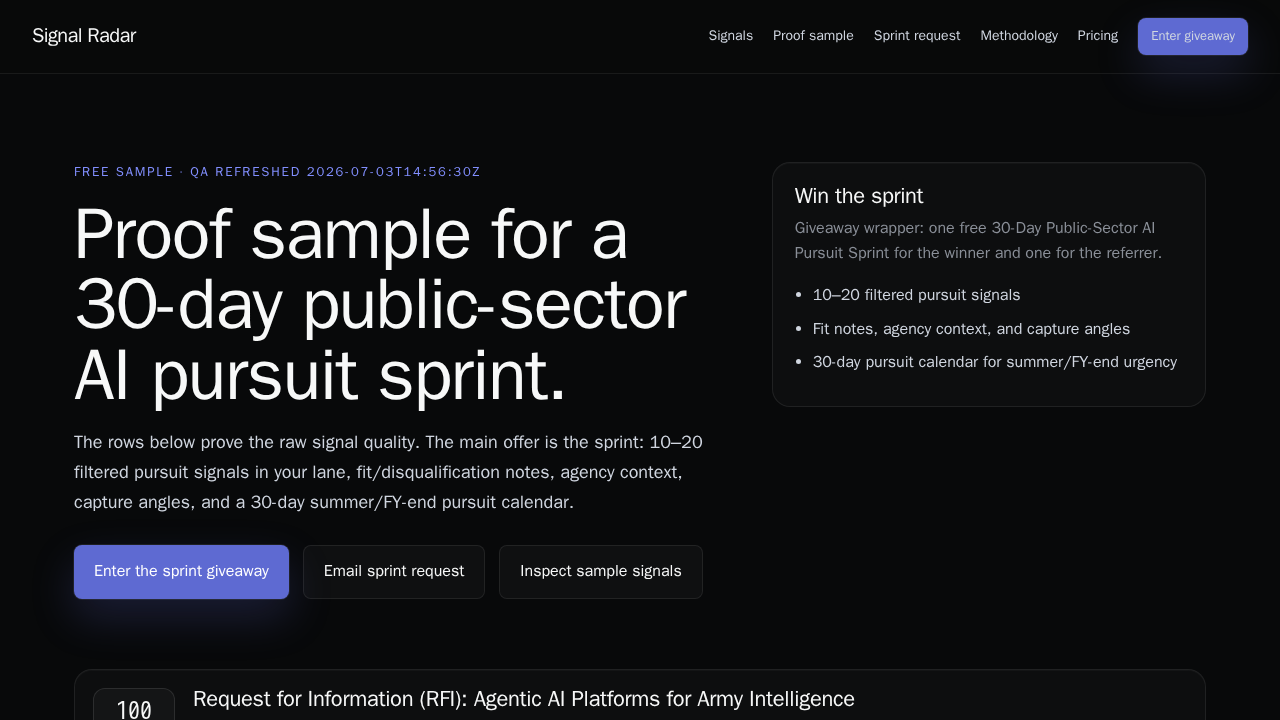Viewport: 1280px width, 720px height.
Task: Open the Army Intelligence RFI title
Action: (x=524, y=699)
